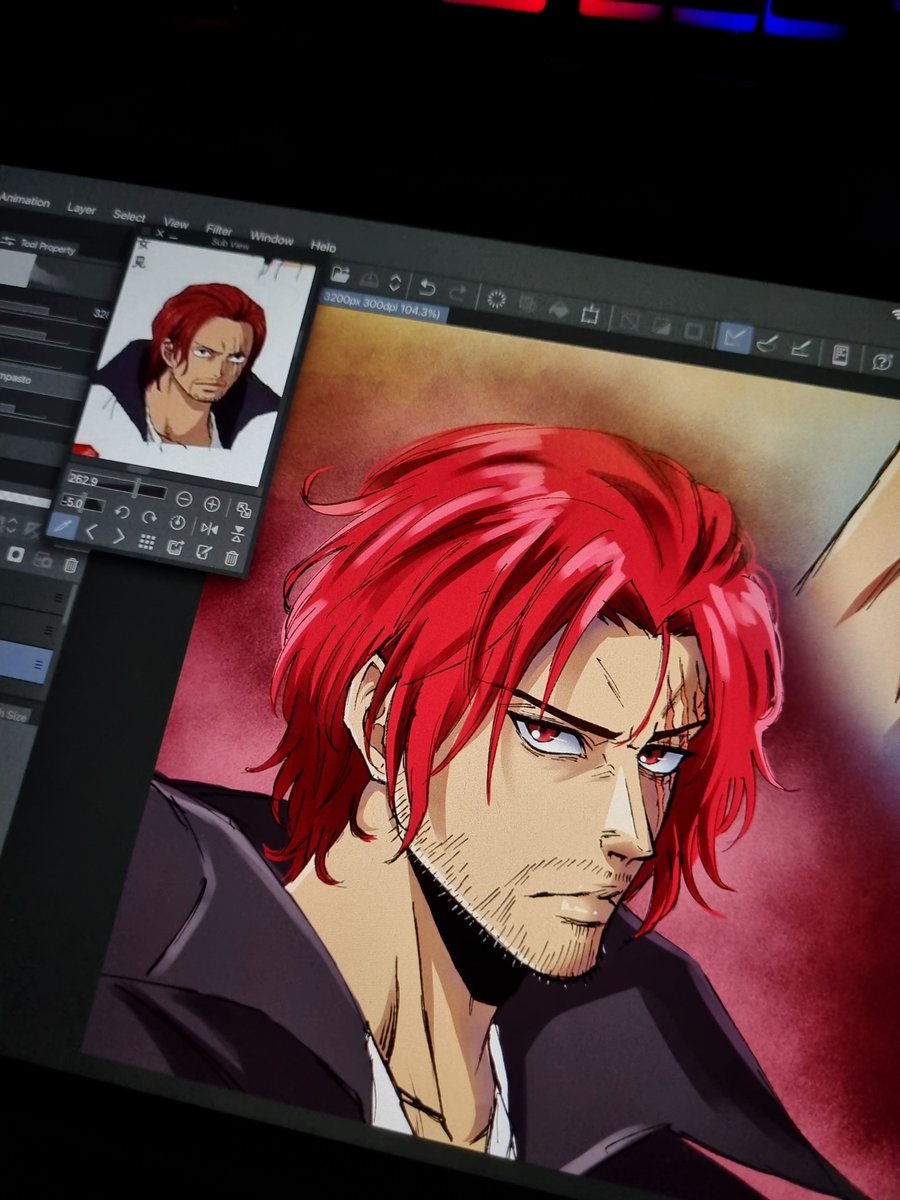Close the Sub View panel
Image resolution: width=900 pixels, height=1200 pixels.
pos(160,231)
